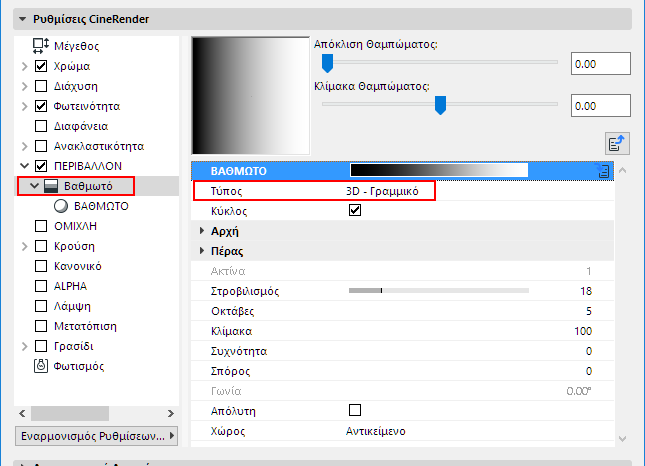Image resolution: width=645 pixels, height=466 pixels.
Task: Collapse the ΠΕΡΙΒΑΛΛΟΝ tree node
Action: (25, 166)
